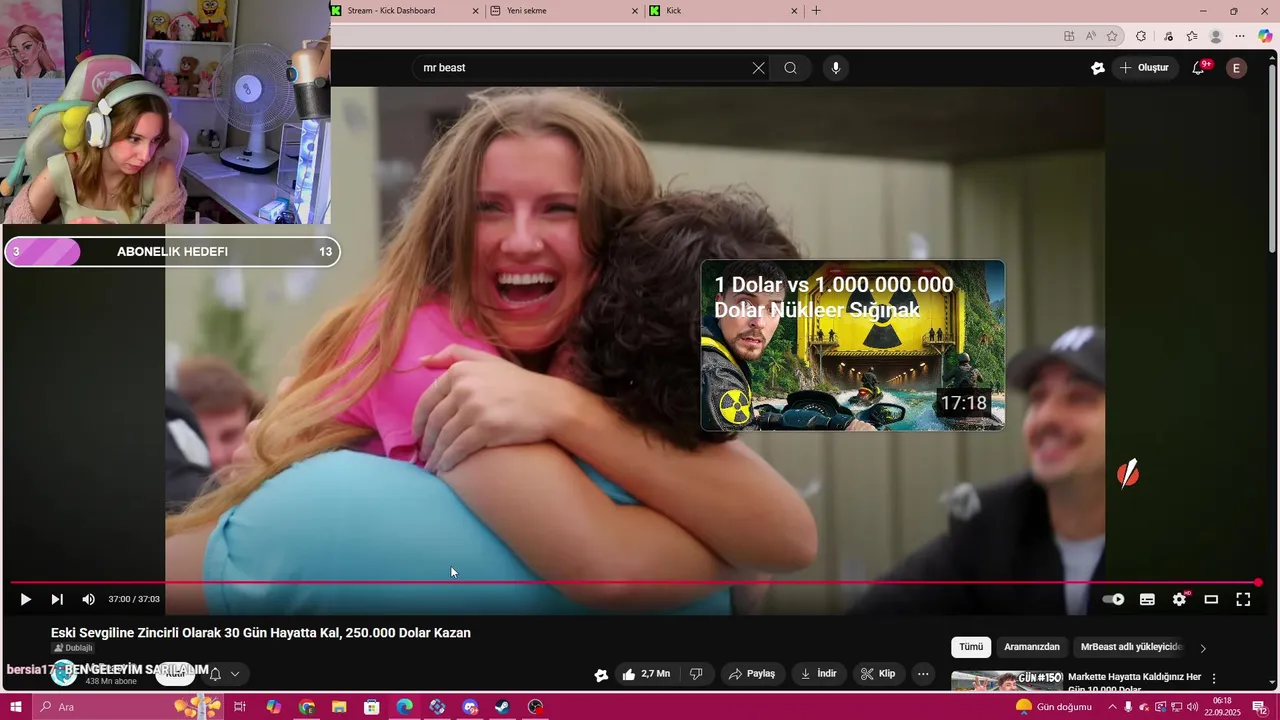This screenshot has width=1280, height=720.
Task: Open Edge favorites list
Action: [x=1191, y=36]
